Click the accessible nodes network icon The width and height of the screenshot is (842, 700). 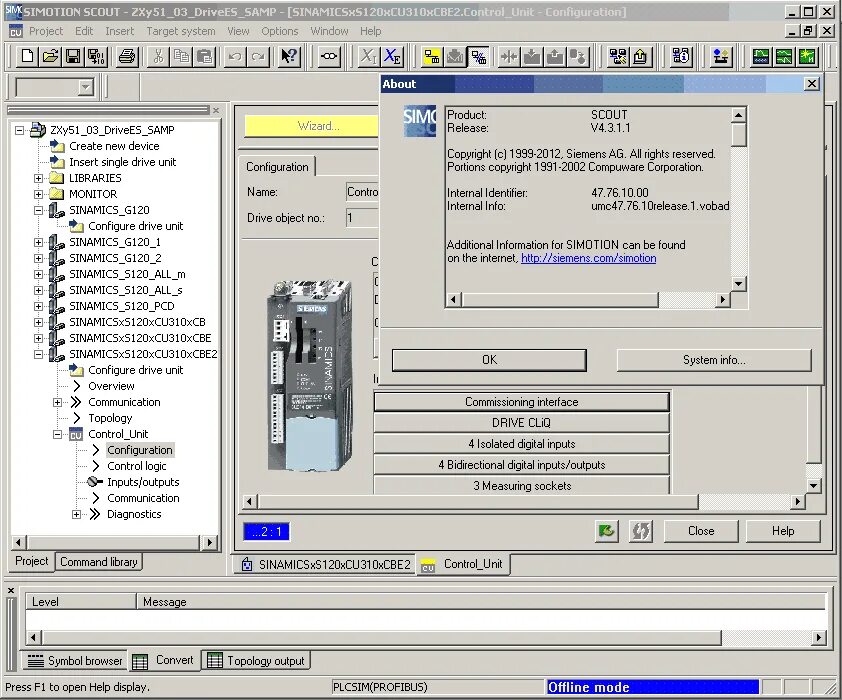pyautogui.click(x=618, y=56)
